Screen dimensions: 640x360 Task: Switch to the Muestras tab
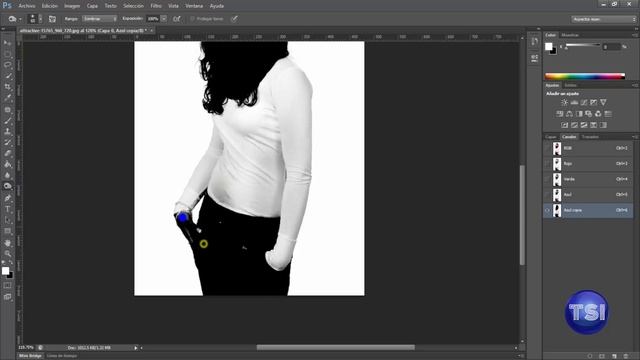click(570, 35)
